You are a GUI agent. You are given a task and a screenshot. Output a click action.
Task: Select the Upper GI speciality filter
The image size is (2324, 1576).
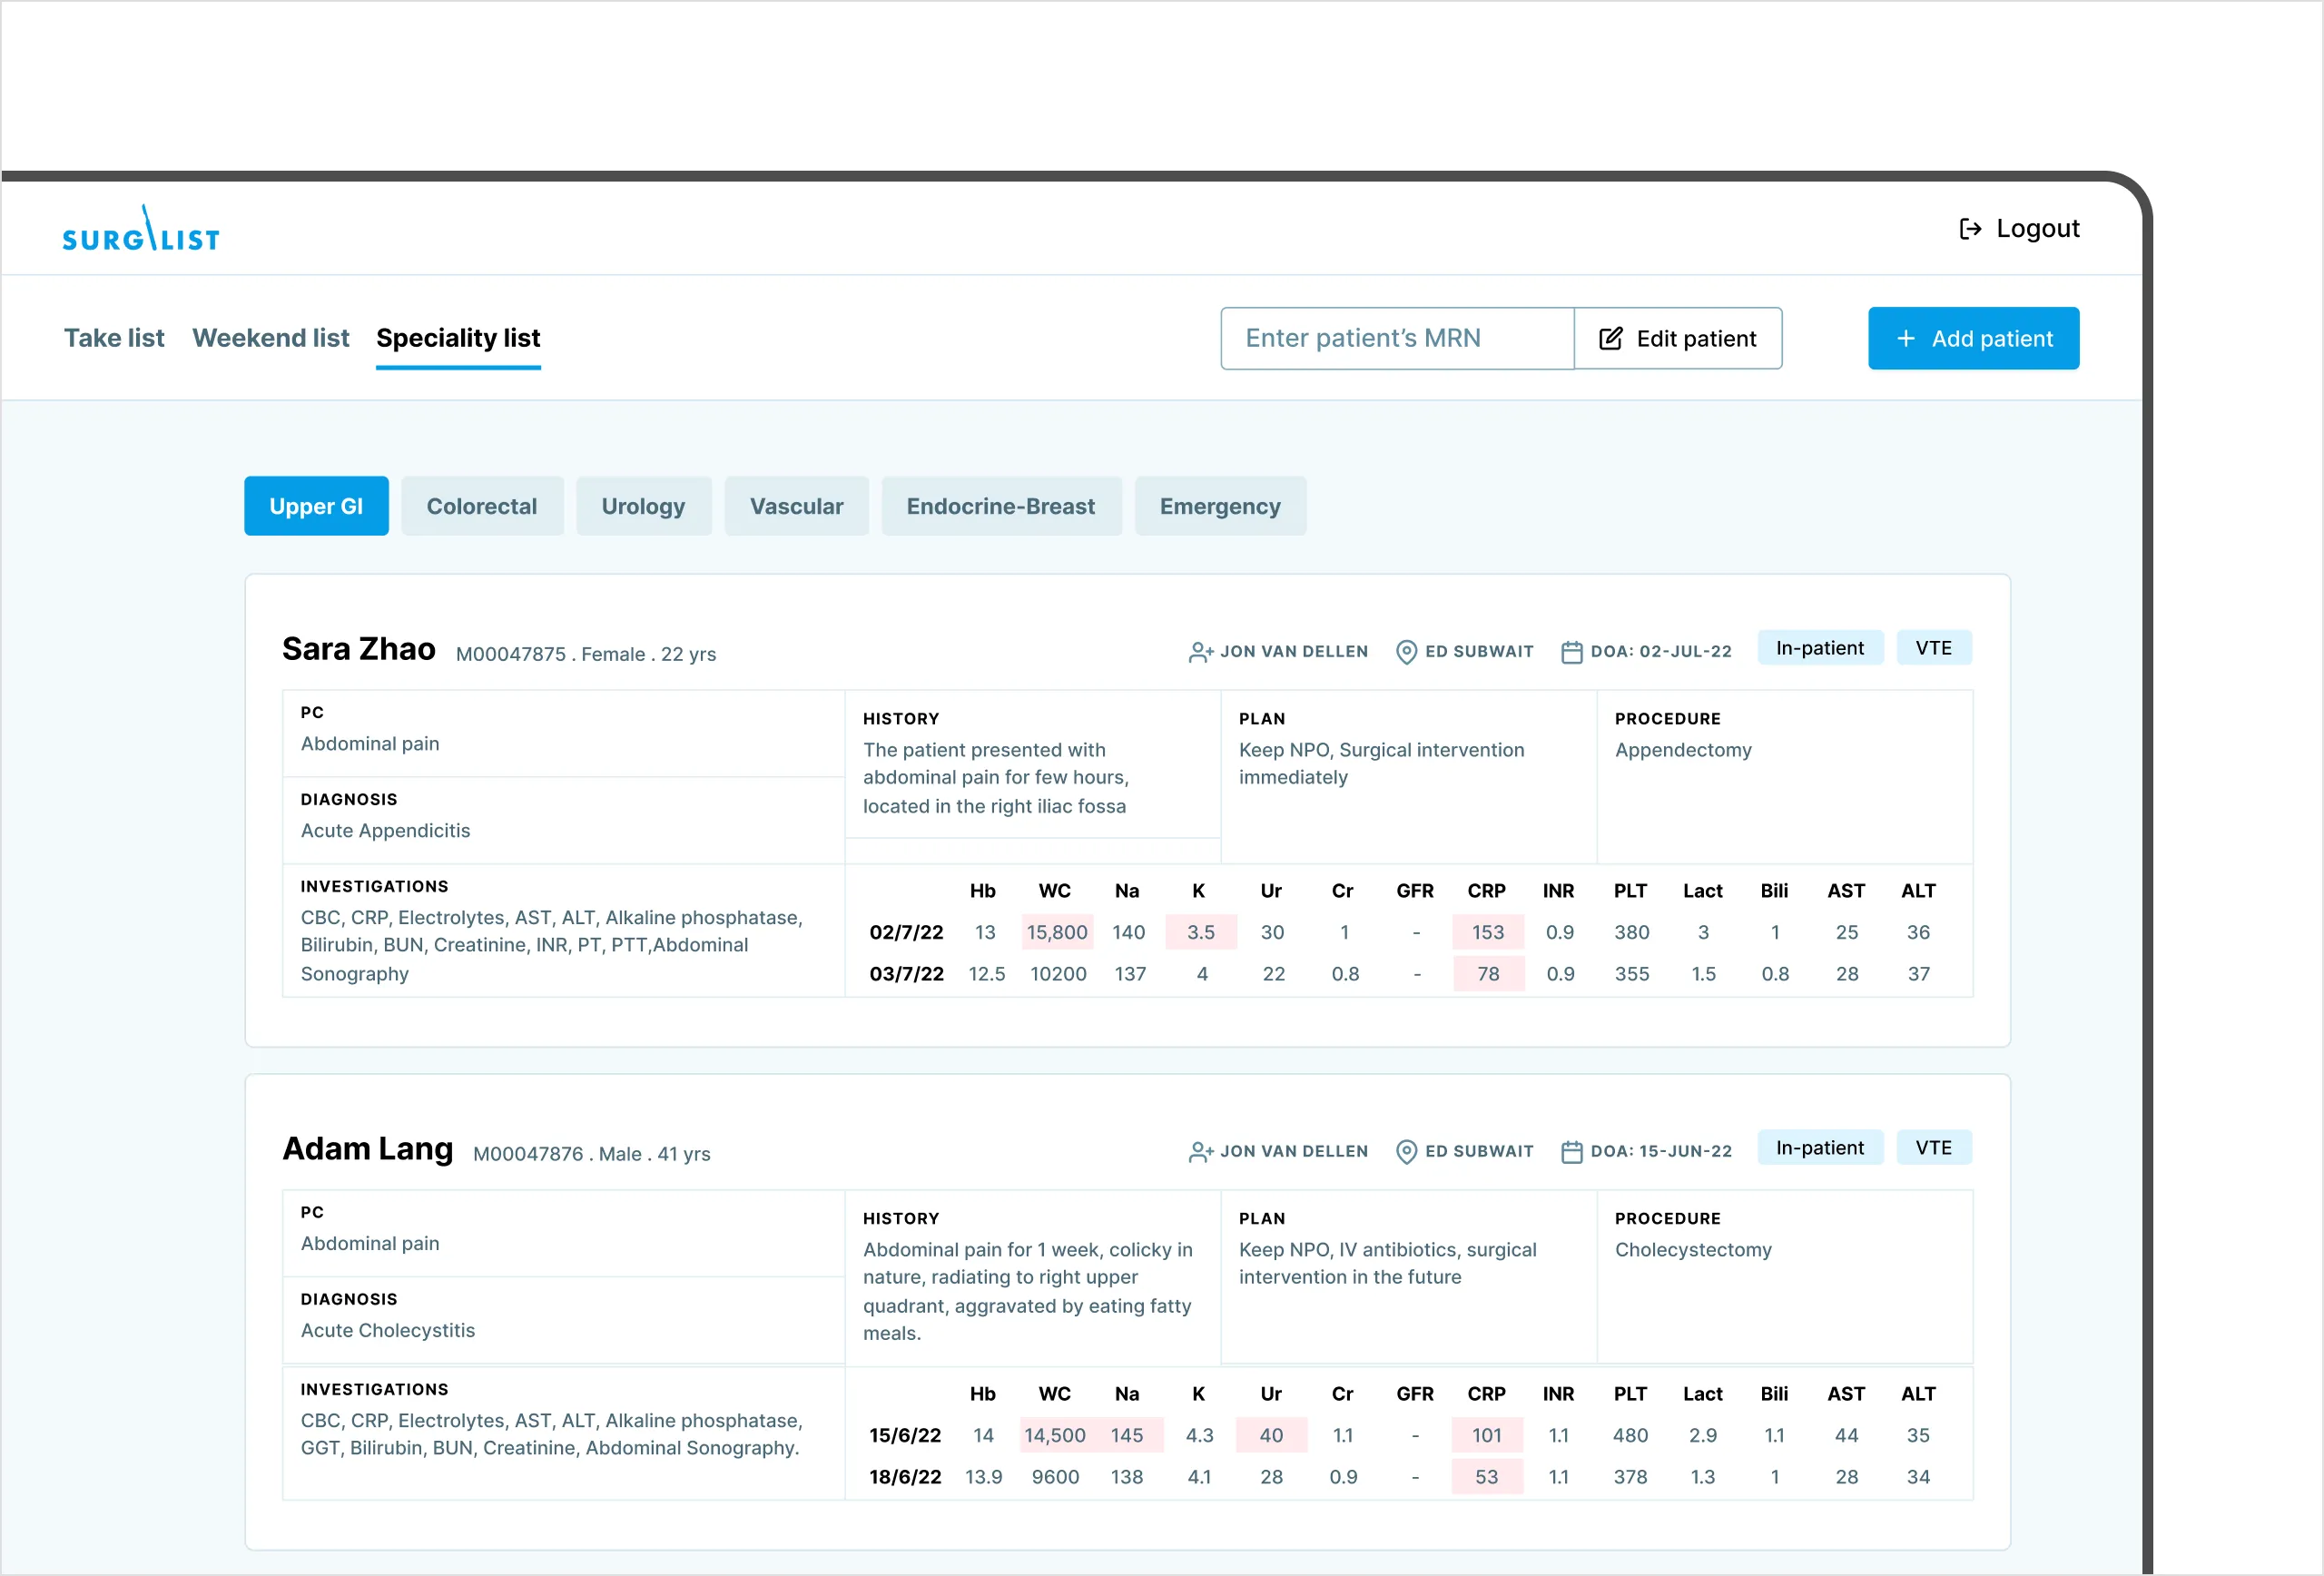(x=316, y=506)
